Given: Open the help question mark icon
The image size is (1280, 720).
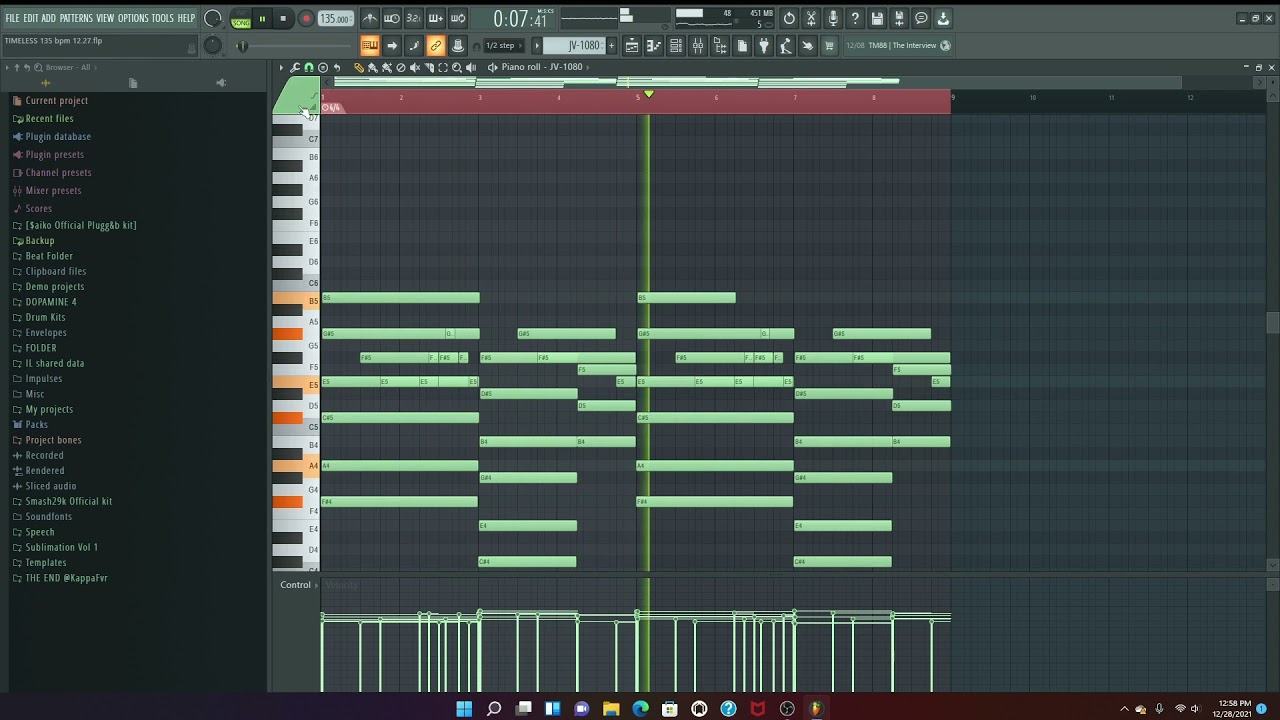Looking at the screenshot, I should coord(855,18).
